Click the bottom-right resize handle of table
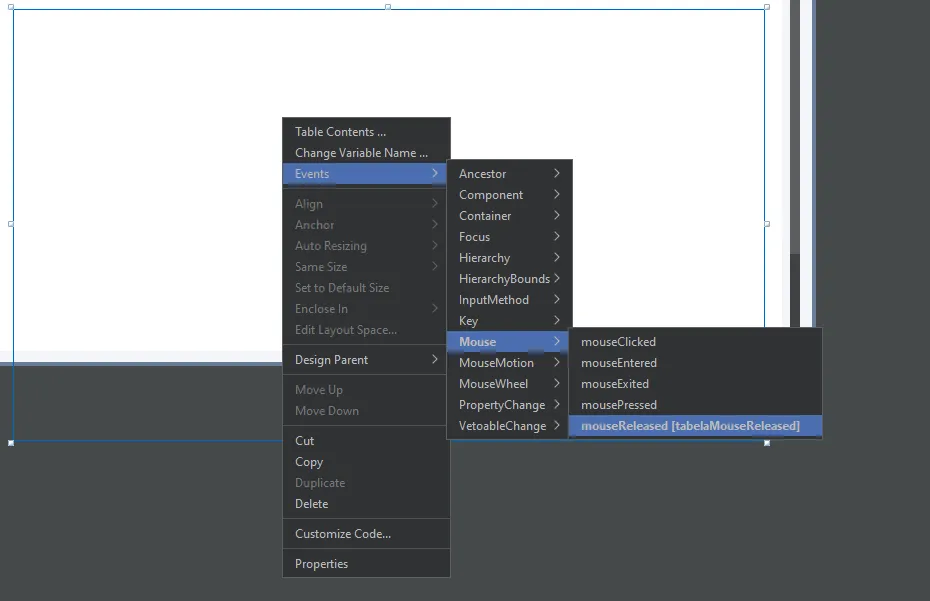Screen dimensions: 930x601 click(767, 443)
